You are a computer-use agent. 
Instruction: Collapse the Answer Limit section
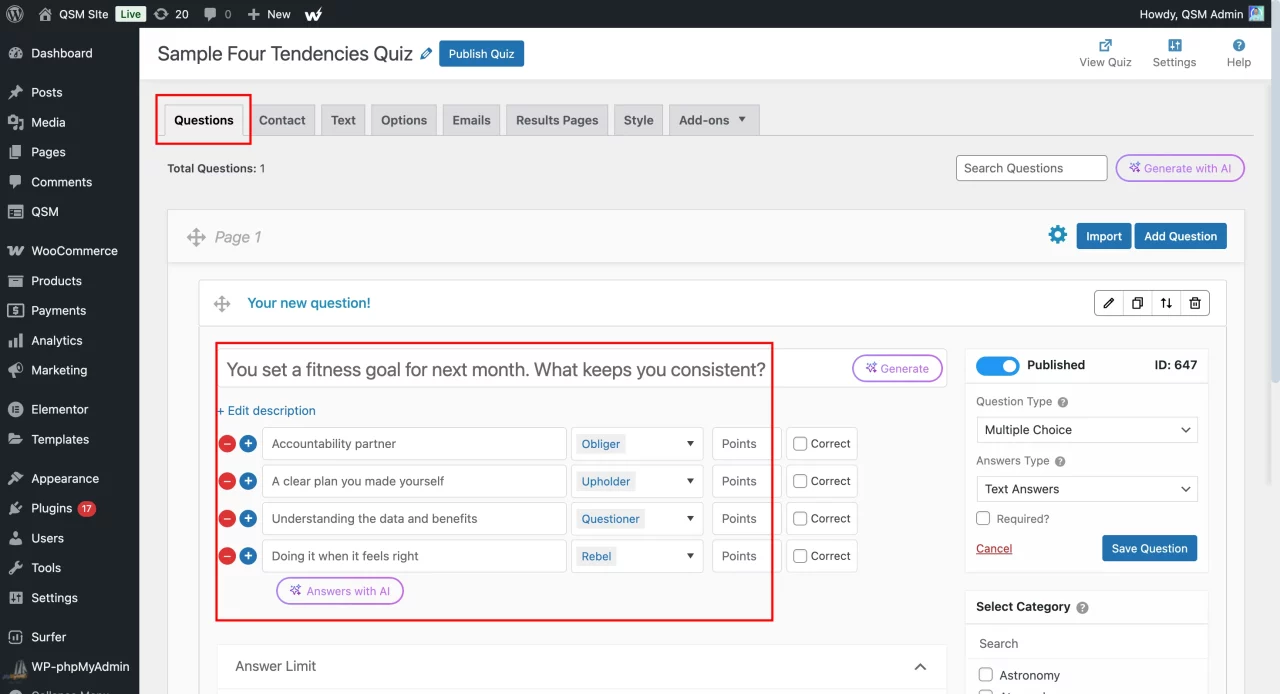[920, 667]
